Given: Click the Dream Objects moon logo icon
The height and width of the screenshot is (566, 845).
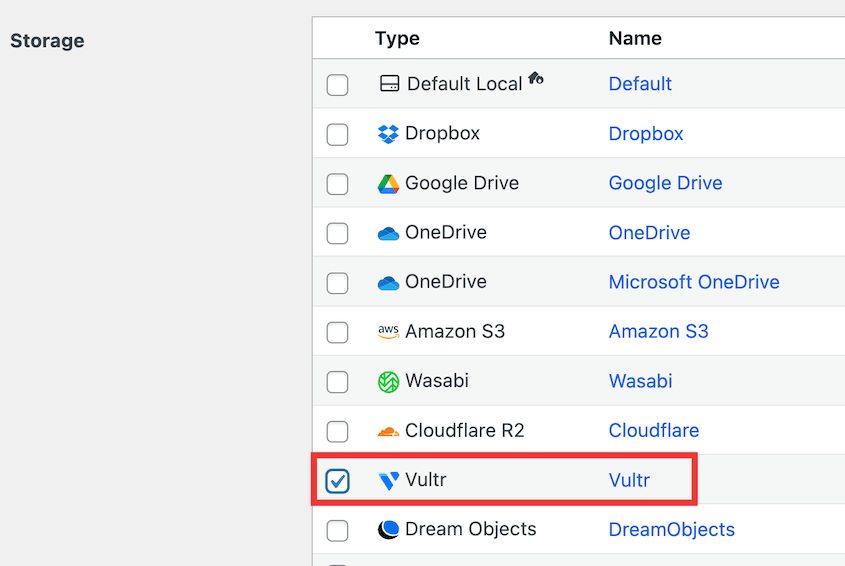Looking at the screenshot, I should click(x=388, y=529).
